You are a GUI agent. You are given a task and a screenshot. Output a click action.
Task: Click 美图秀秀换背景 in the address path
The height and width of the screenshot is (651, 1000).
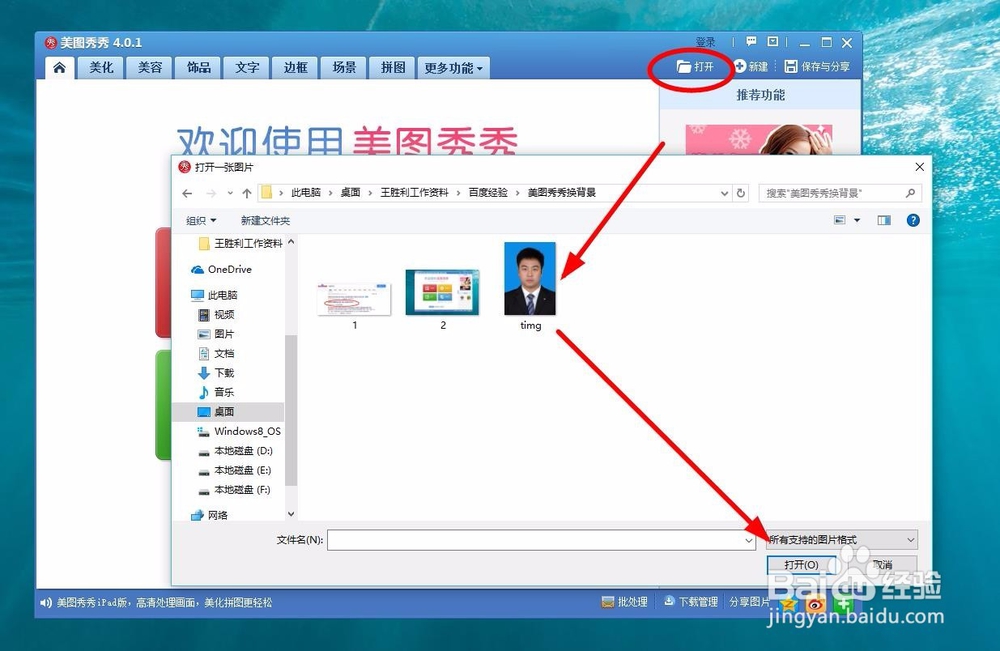click(x=561, y=193)
